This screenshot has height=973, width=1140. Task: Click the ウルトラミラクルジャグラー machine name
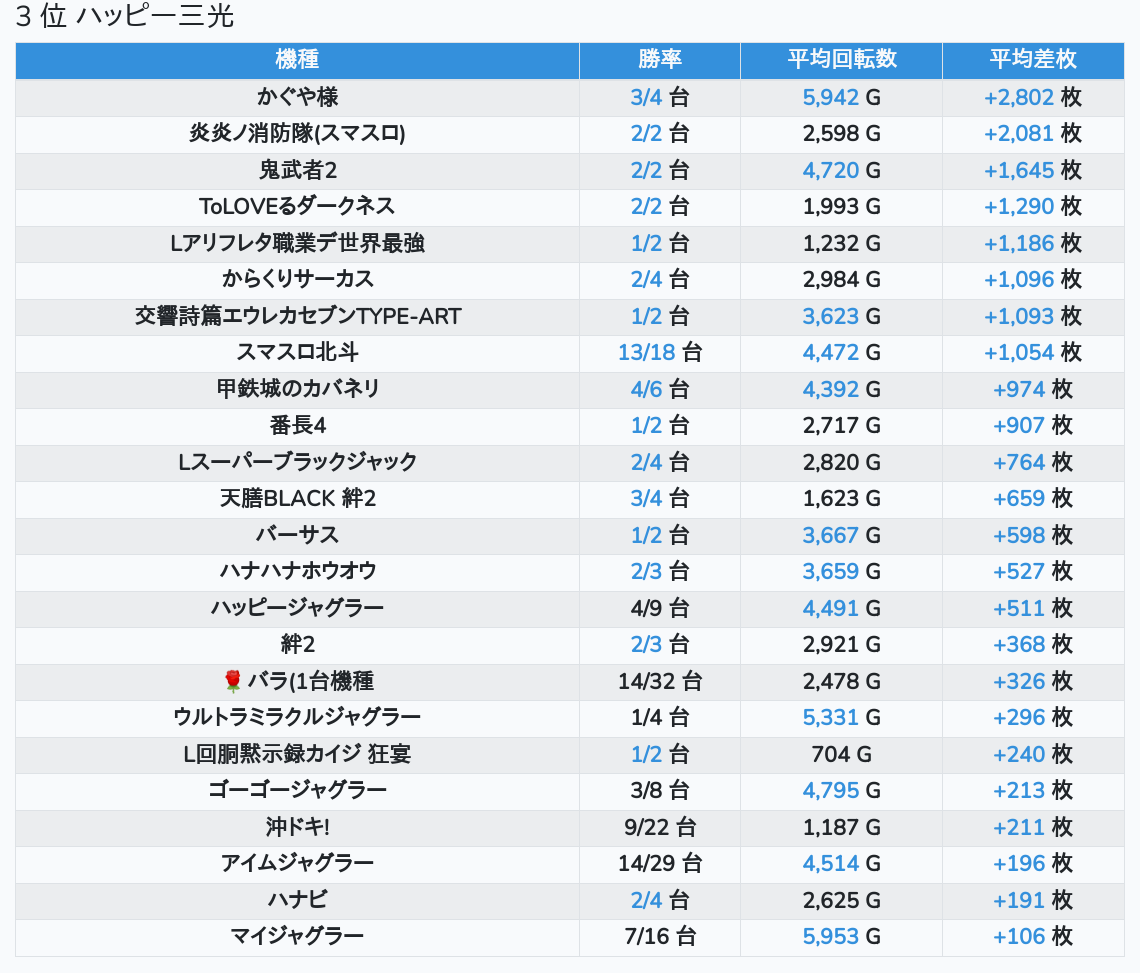pos(297,718)
